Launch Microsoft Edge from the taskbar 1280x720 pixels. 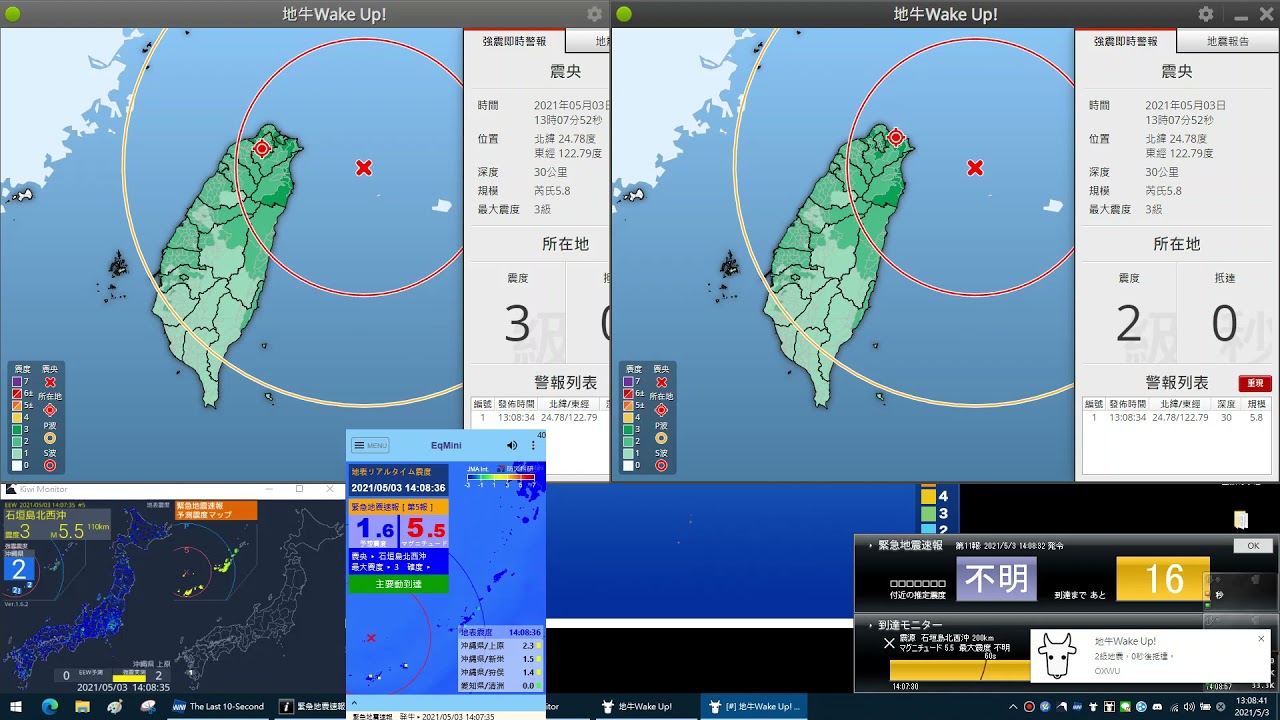point(50,706)
